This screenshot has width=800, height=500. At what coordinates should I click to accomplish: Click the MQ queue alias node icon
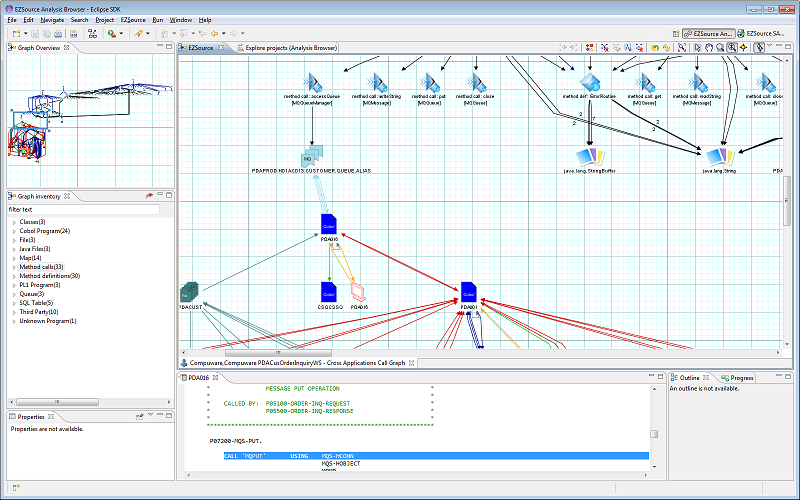pyautogui.click(x=311, y=156)
